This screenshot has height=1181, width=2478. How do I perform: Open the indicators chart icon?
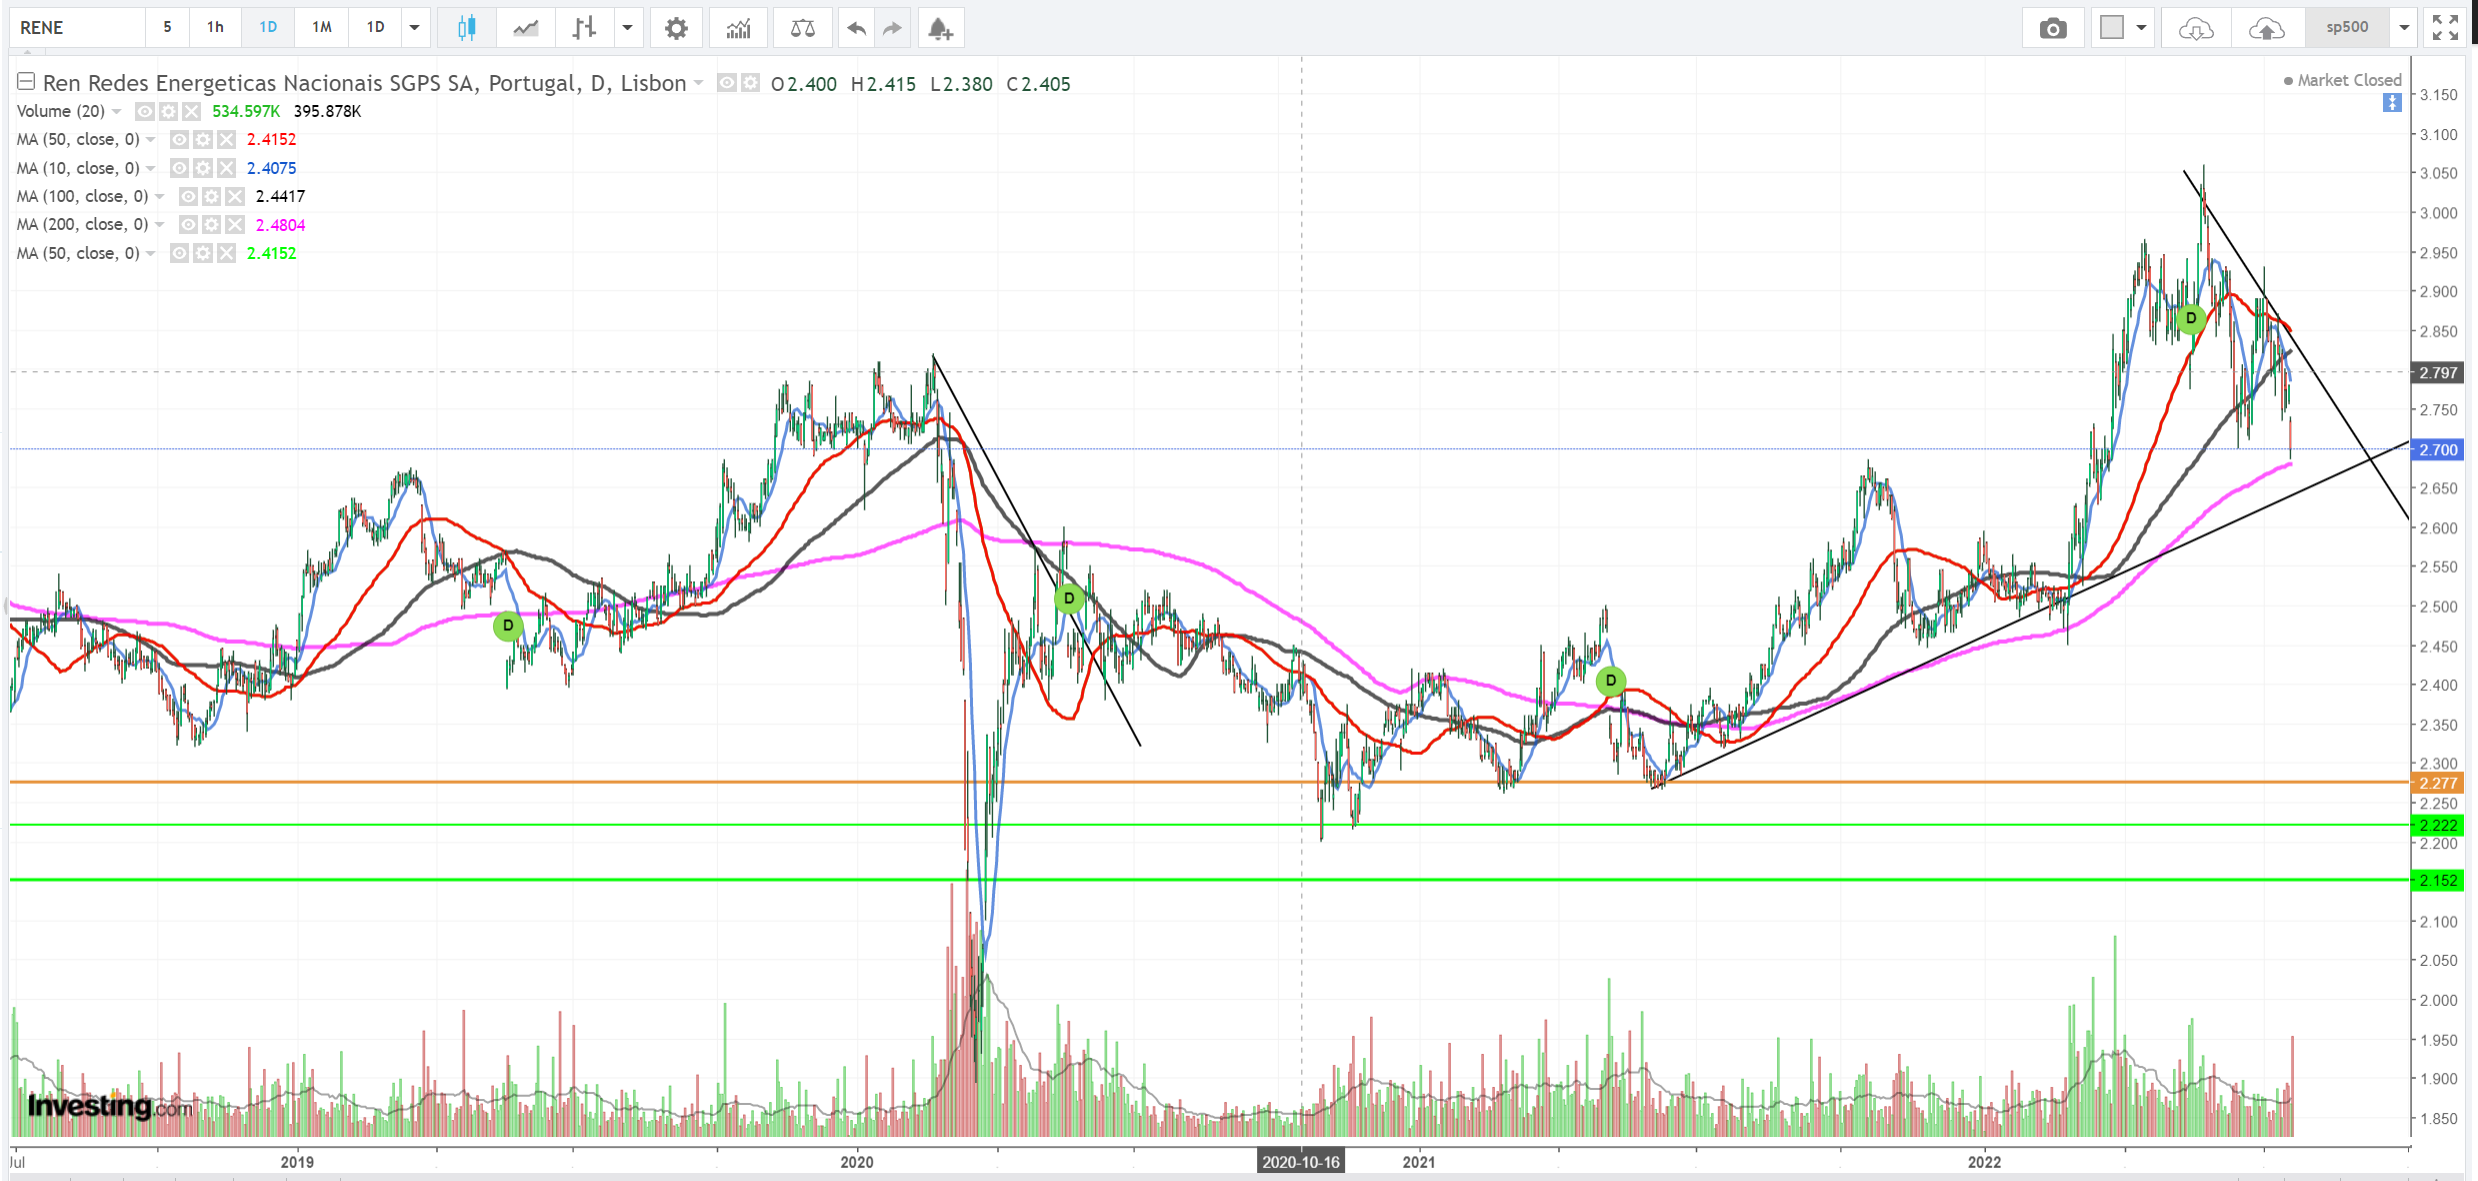tap(738, 28)
